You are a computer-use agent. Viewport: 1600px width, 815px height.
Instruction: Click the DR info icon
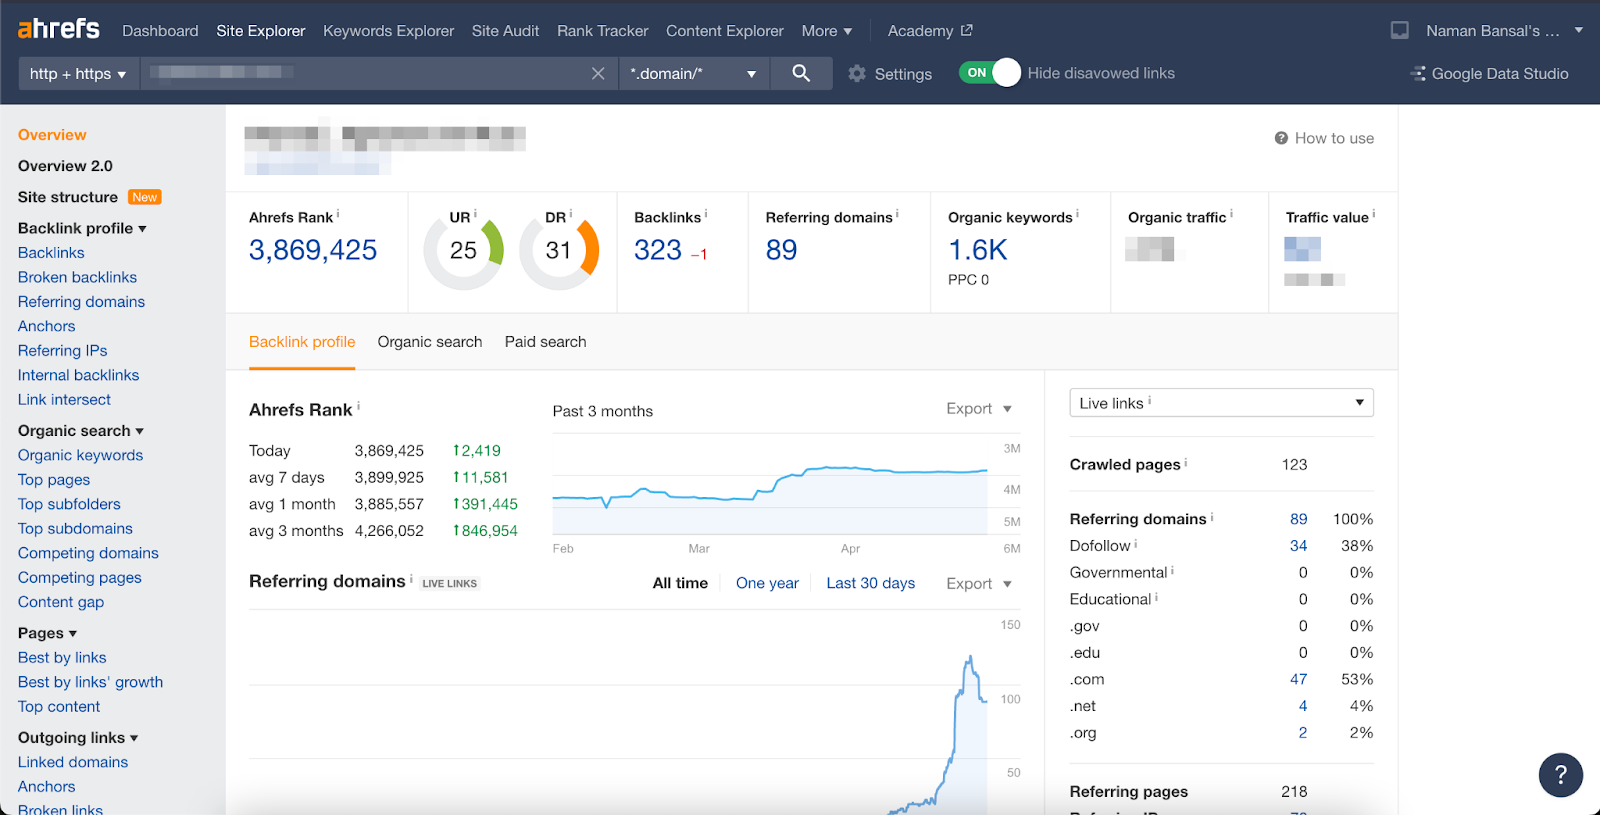[x=571, y=214]
